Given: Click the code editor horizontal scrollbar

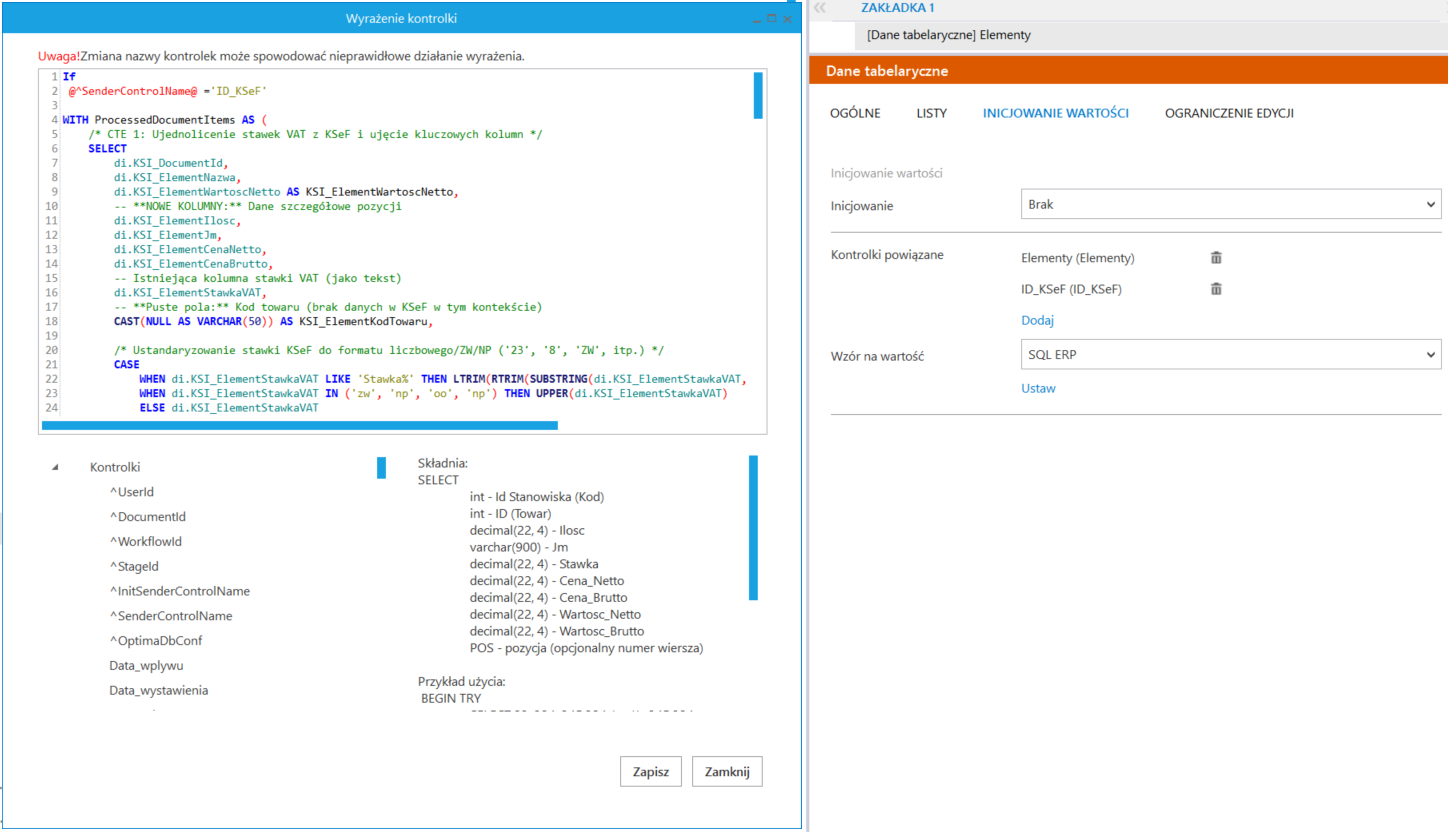Looking at the screenshot, I should tap(300, 426).
